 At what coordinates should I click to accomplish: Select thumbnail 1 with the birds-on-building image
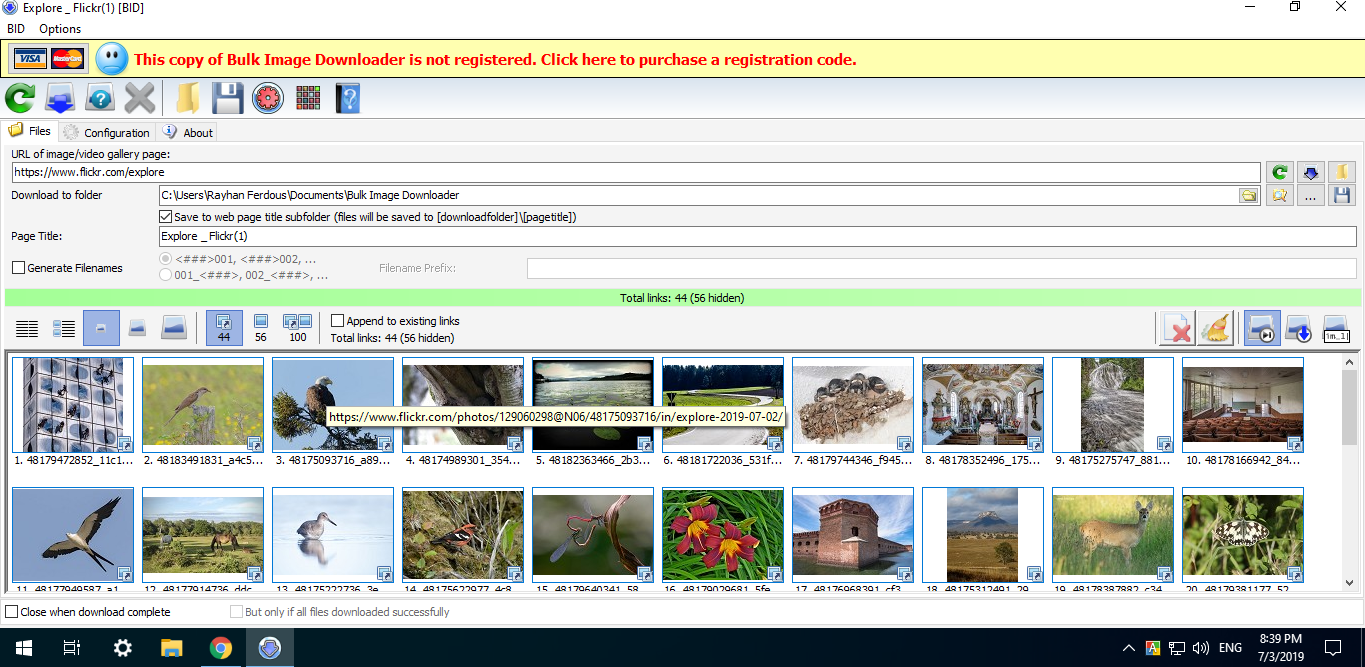click(73, 405)
